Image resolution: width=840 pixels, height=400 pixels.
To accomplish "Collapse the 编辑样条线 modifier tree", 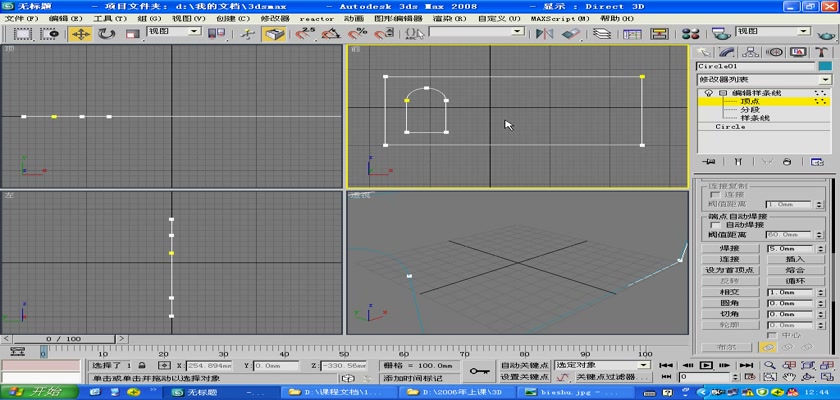I will click(x=722, y=93).
